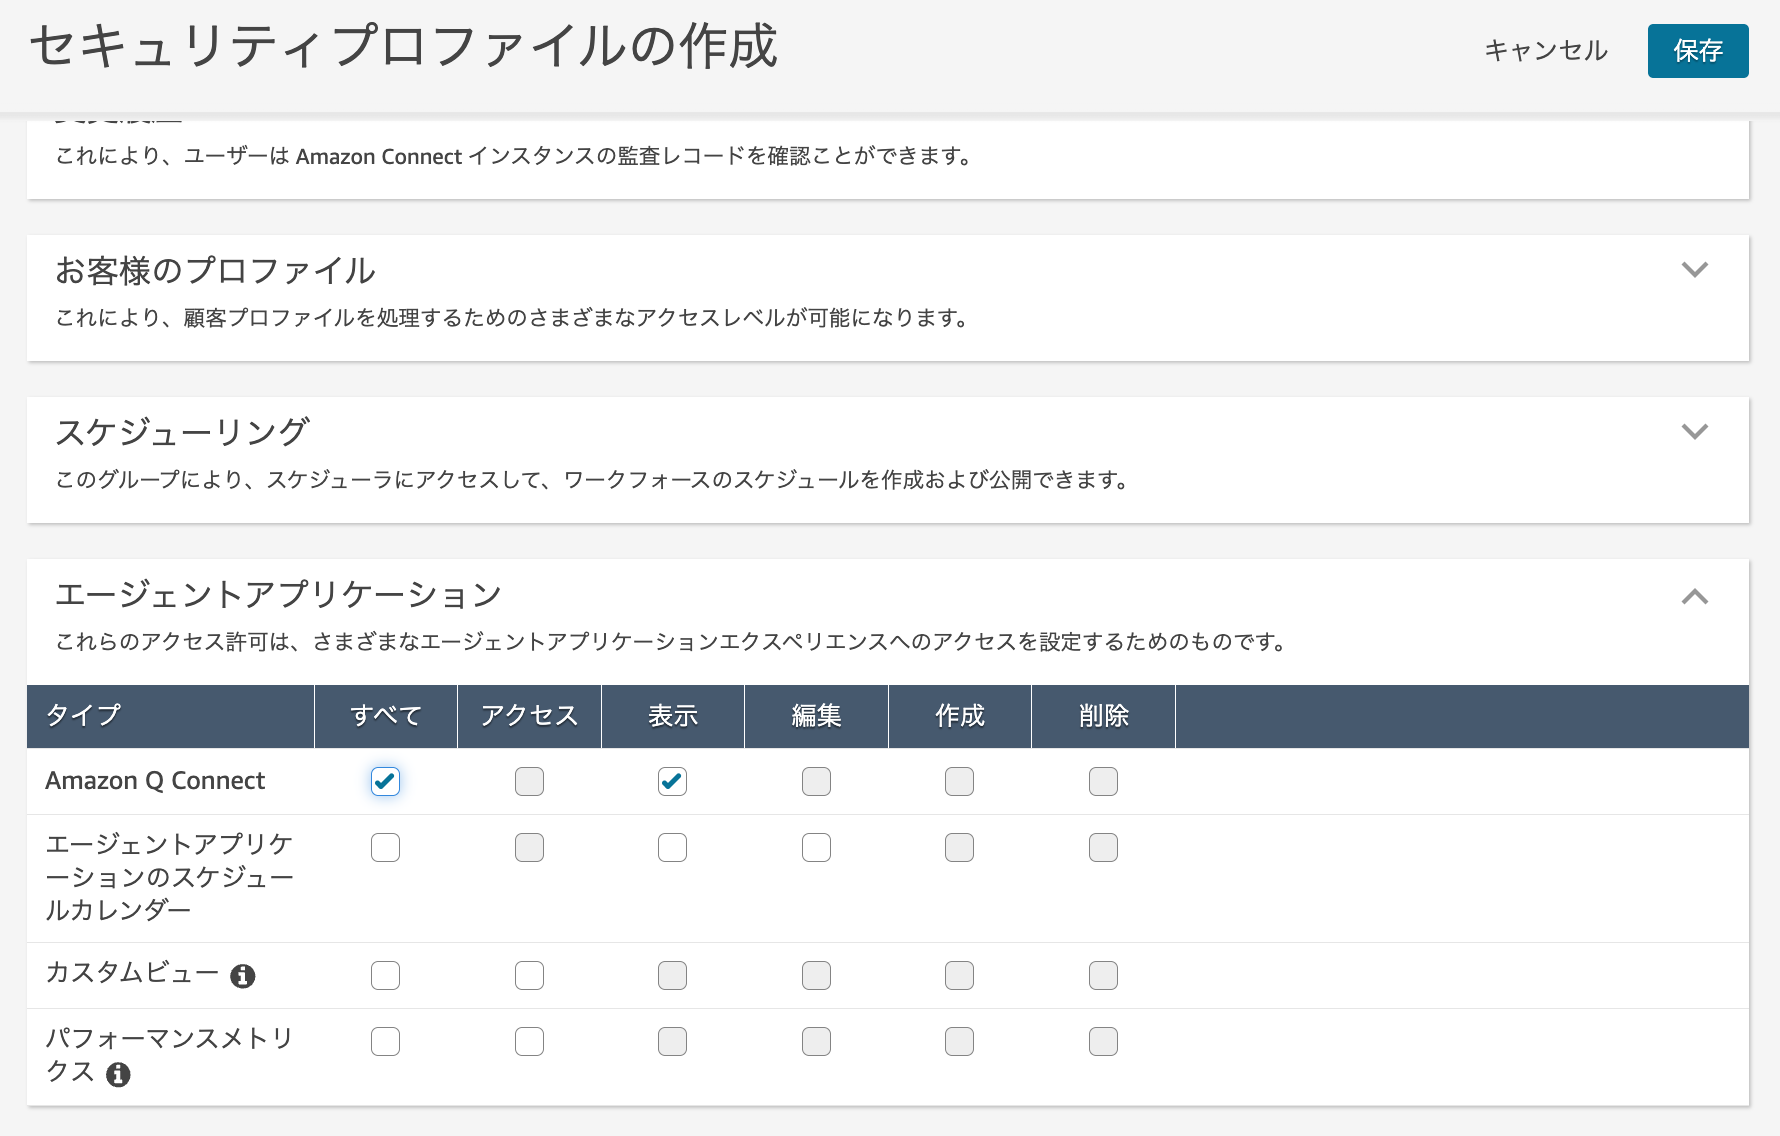Image resolution: width=1780 pixels, height=1136 pixels.
Task: Expand the お客様のプロファイル section
Action: click(x=1693, y=270)
